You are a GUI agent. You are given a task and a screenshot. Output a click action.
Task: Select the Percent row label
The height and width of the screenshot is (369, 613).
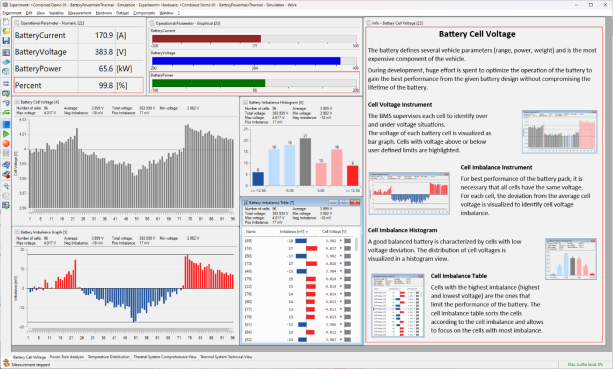coord(28,86)
